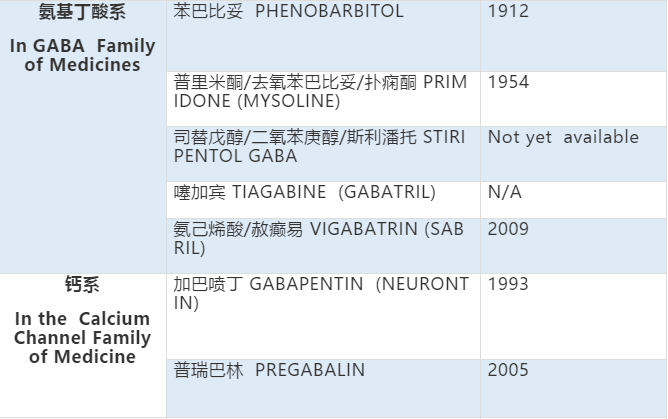The width and height of the screenshot is (668, 419).
Task: Select the year 2005 cell
Action: [x=509, y=370]
